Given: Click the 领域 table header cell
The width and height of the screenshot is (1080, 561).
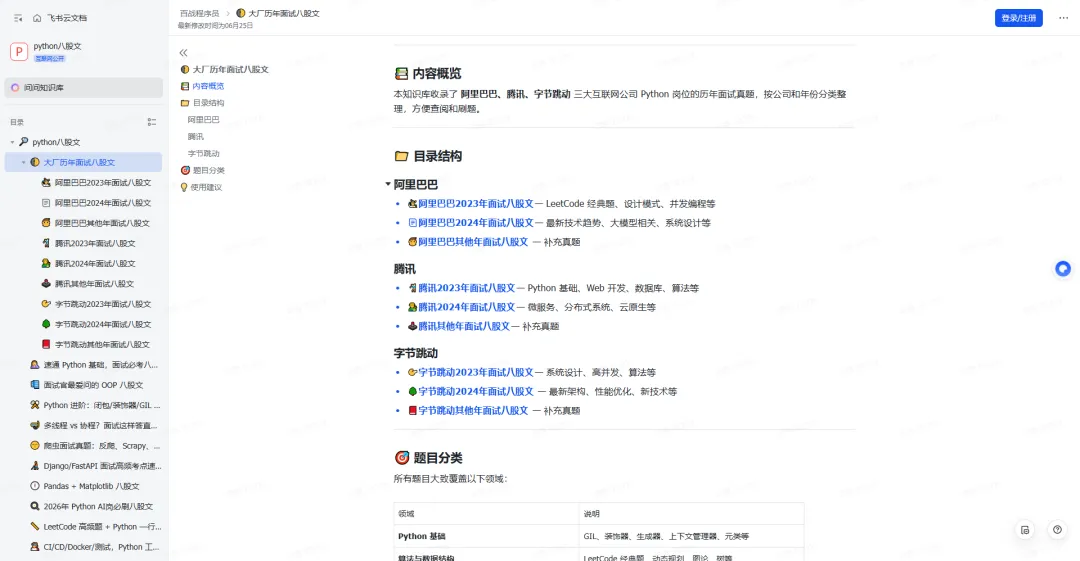Looking at the screenshot, I should click(486, 514).
